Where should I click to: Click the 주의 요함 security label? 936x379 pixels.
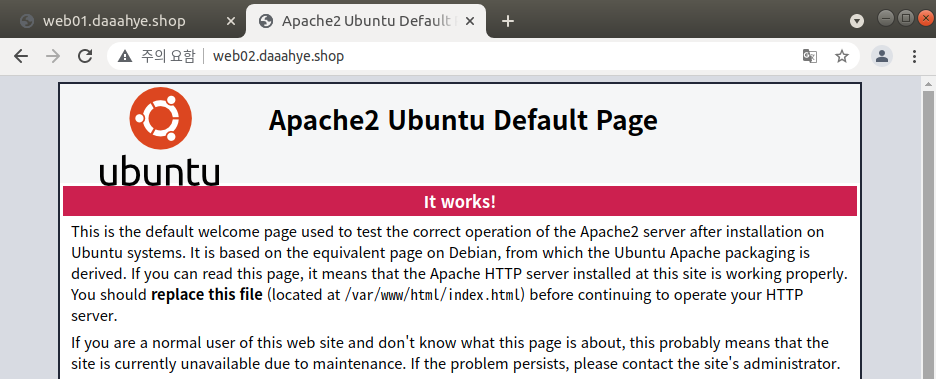168,56
